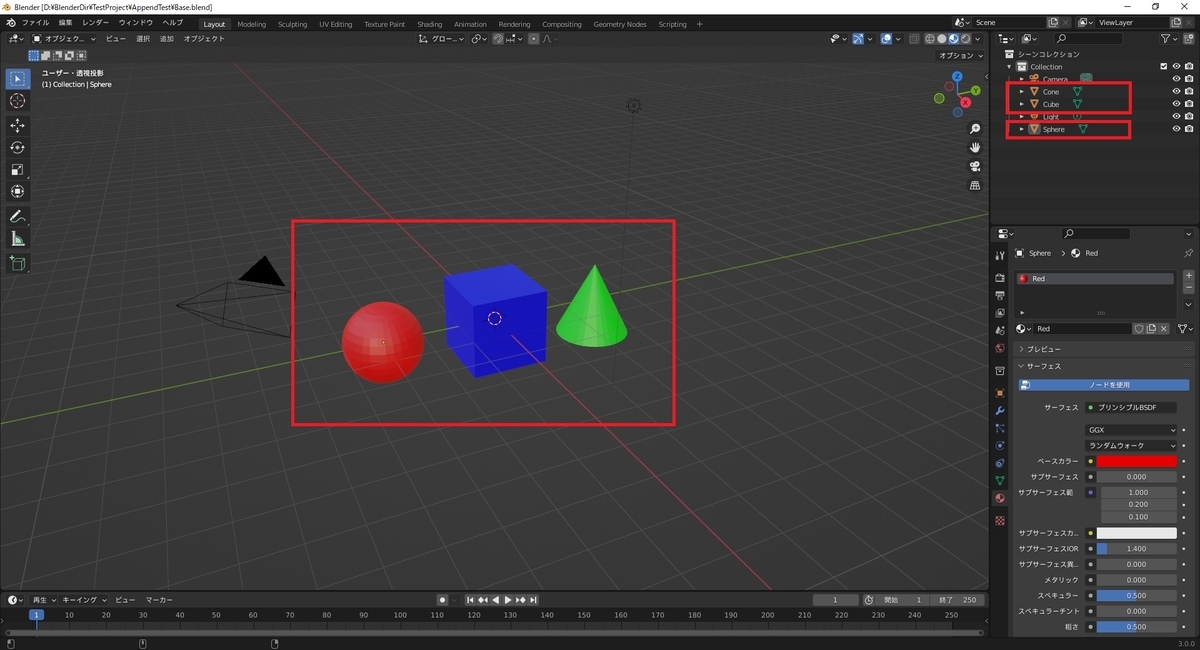Switch to the Shading workspace tab

tap(430, 24)
